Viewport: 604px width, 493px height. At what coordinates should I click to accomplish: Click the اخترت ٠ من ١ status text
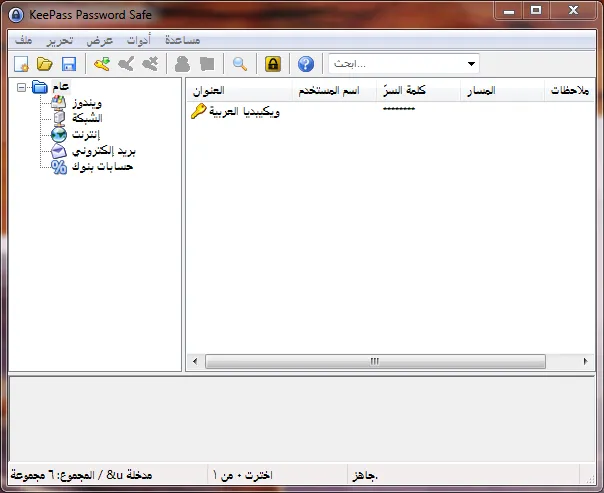tap(242, 475)
